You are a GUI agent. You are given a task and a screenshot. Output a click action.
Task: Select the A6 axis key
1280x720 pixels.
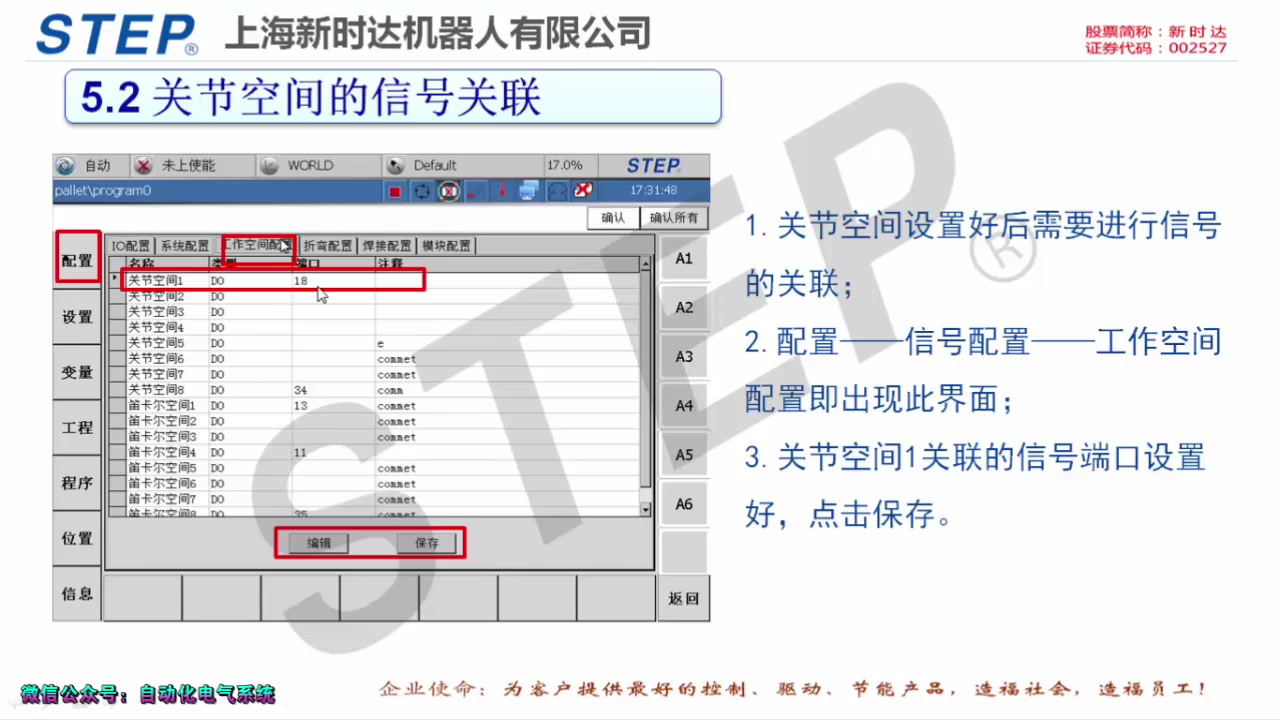[x=684, y=504]
